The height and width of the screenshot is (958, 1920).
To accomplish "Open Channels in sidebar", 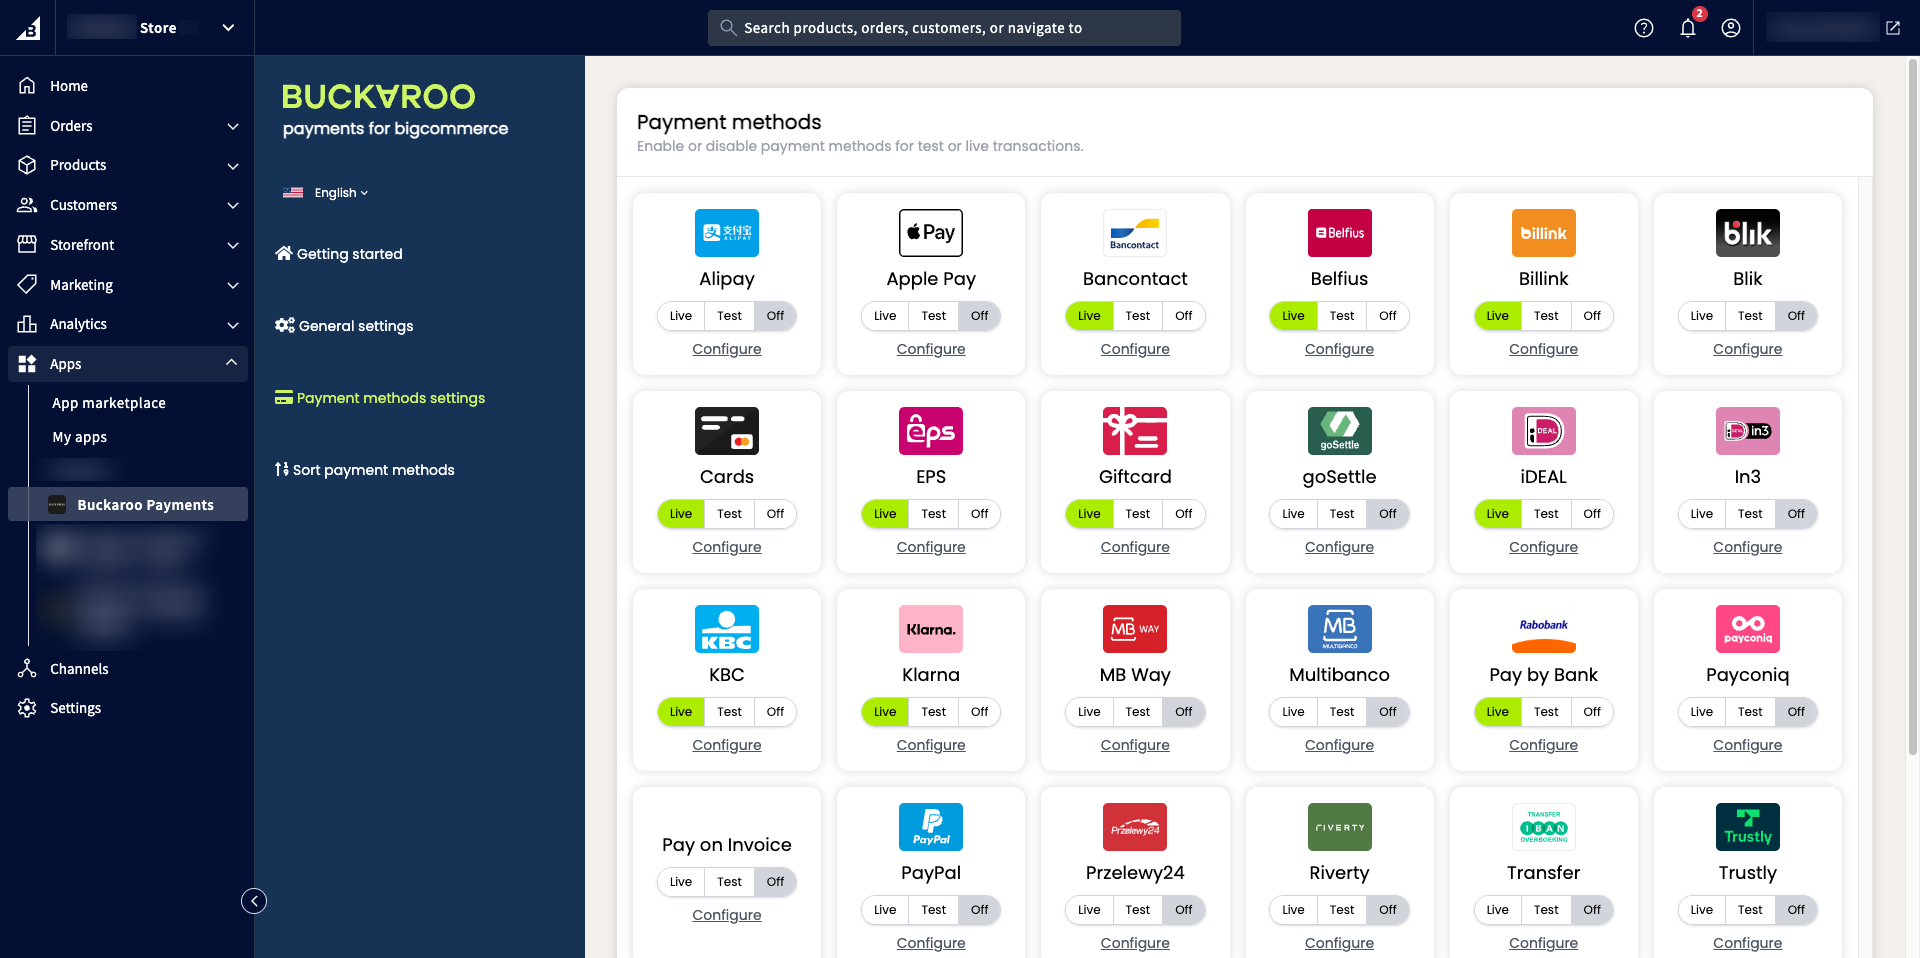I will point(128,669).
